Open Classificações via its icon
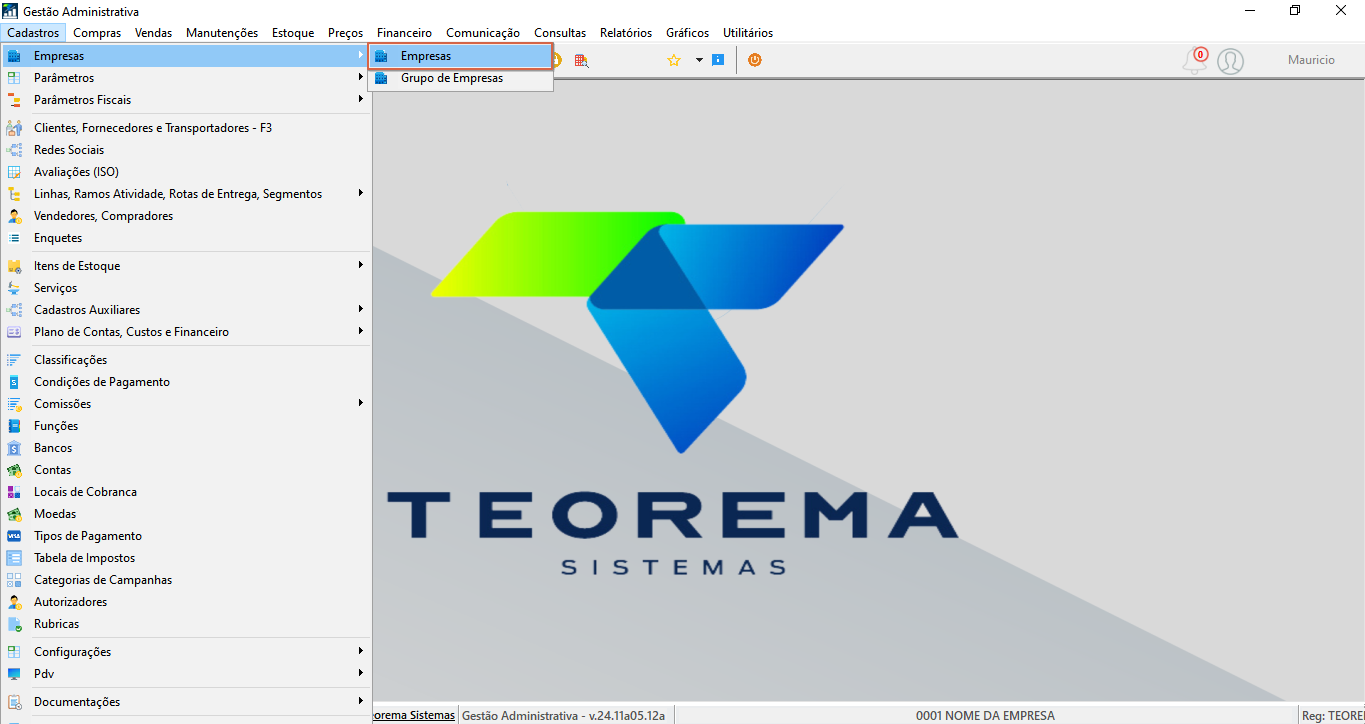This screenshot has height=724, width=1365. tap(14, 360)
